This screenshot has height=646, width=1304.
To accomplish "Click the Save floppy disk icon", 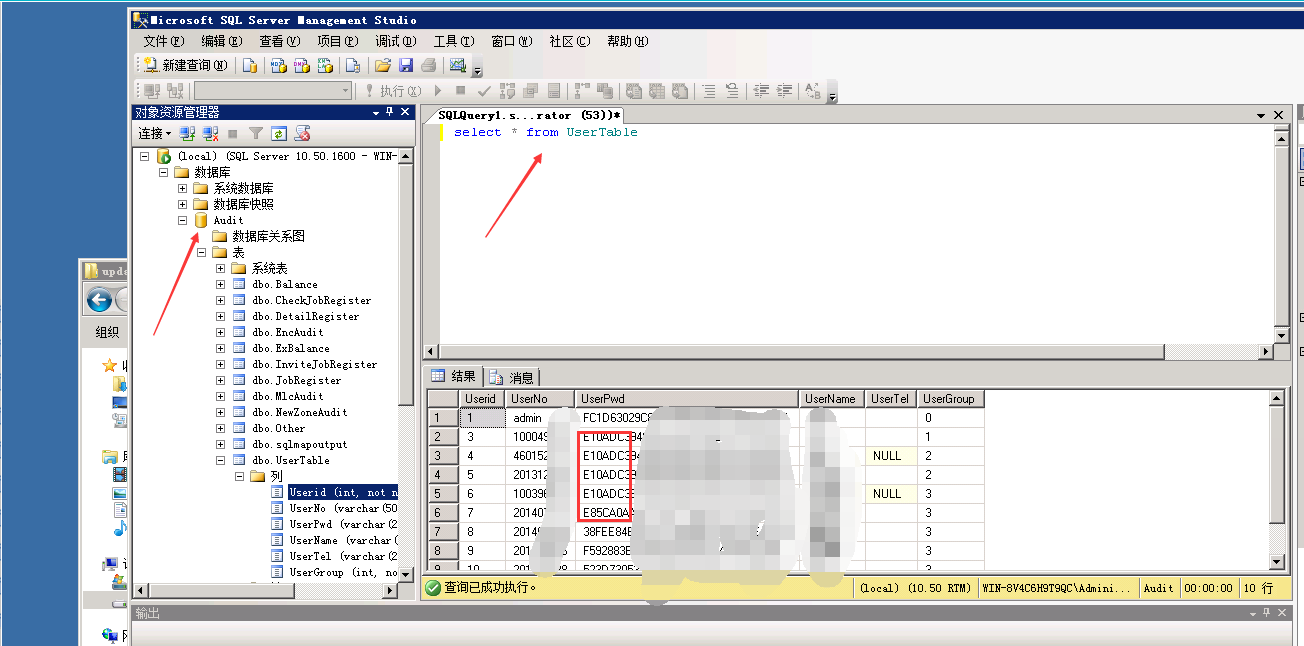I will click(406, 65).
